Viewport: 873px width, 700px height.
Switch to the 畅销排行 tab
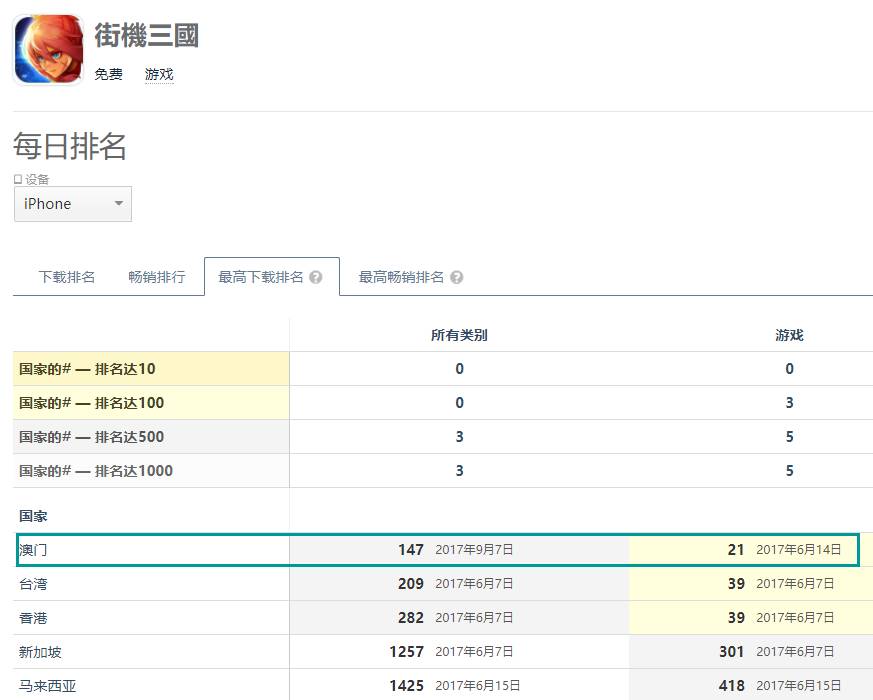click(156, 277)
